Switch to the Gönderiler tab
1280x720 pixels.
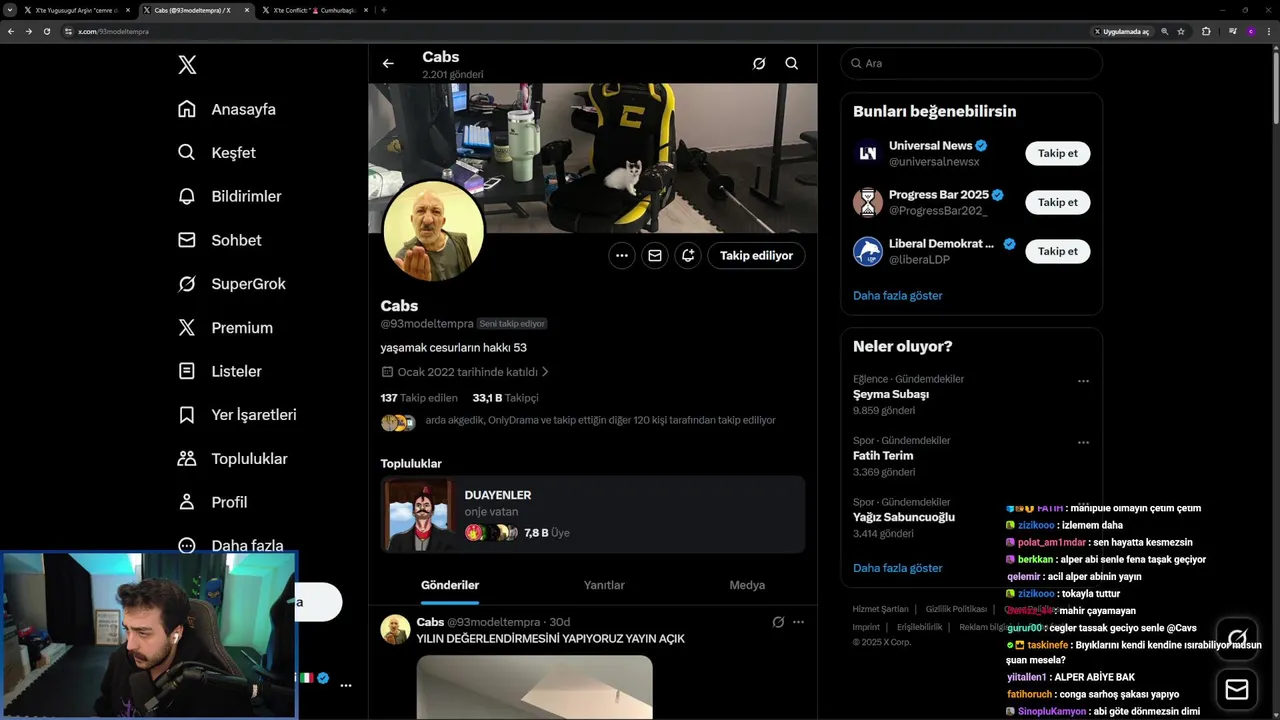click(x=450, y=585)
